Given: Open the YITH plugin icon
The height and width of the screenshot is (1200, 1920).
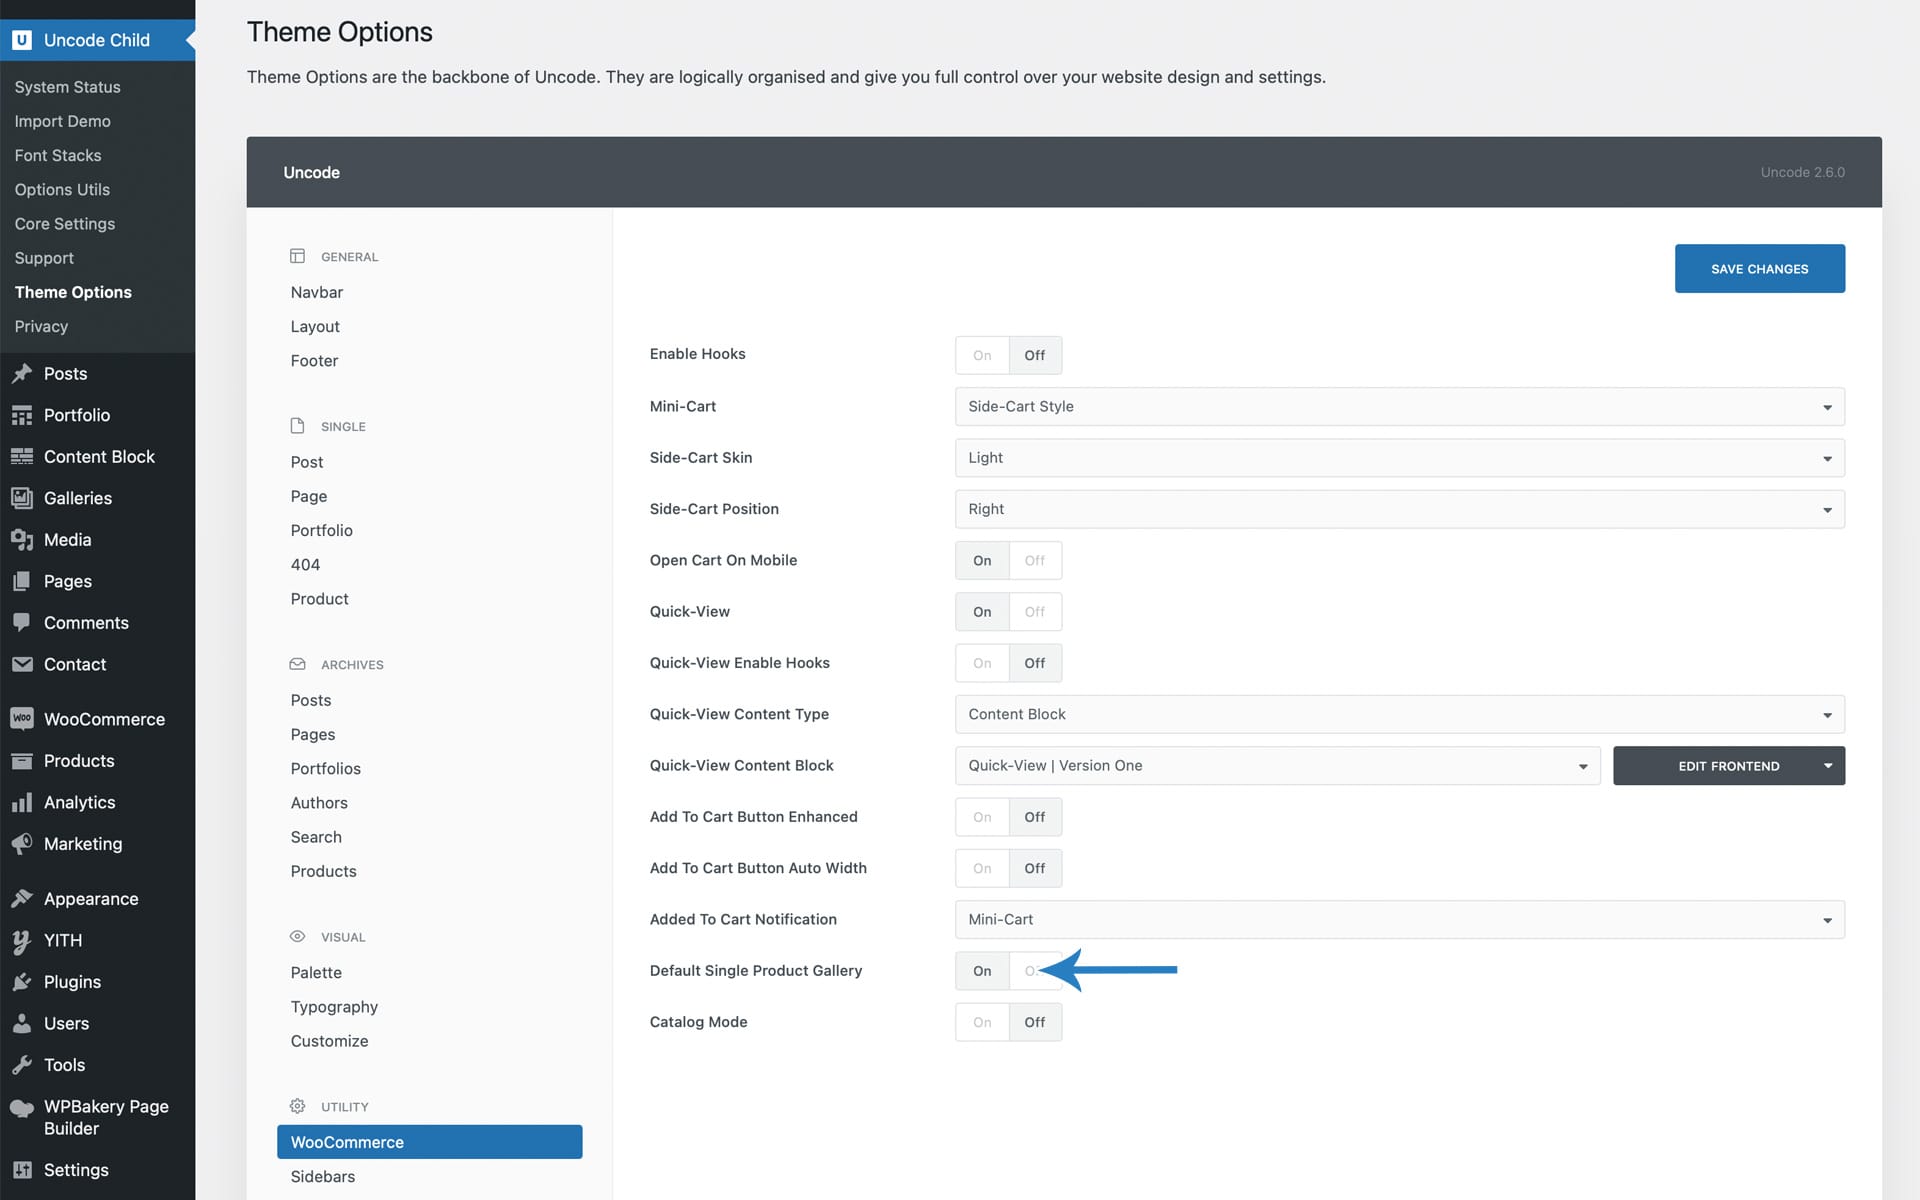Looking at the screenshot, I should tap(22, 941).
